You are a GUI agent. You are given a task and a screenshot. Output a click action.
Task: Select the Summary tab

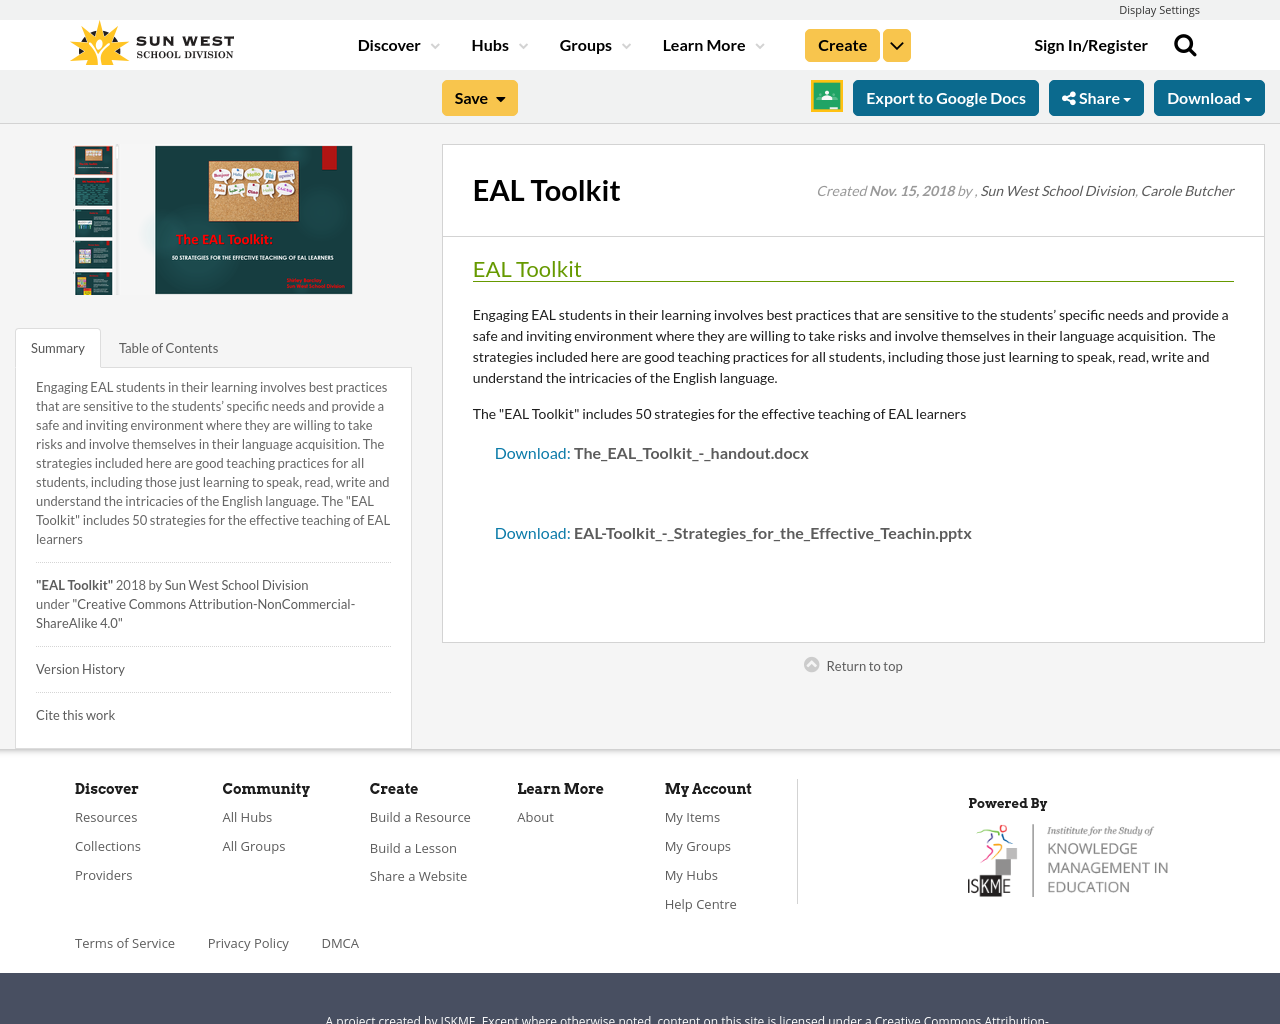pos(57,346)
